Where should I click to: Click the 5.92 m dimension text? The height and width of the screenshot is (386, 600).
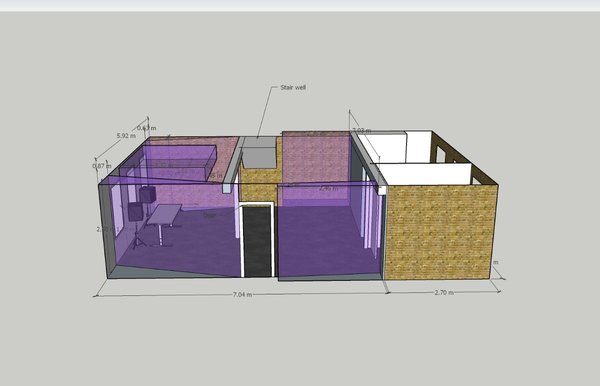(x=126, y=135)
